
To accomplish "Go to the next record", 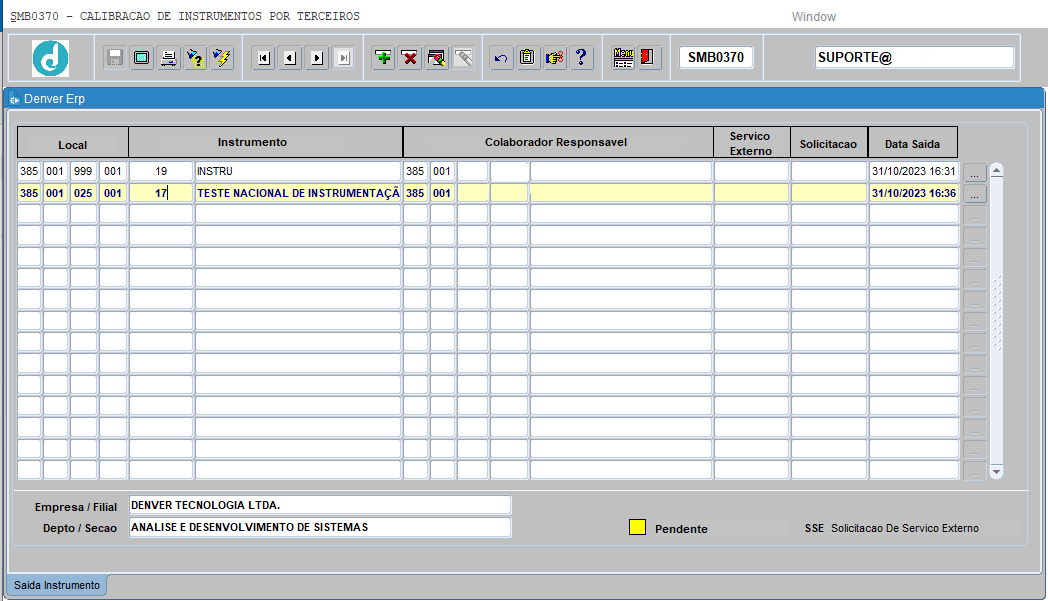I will [x=317, y=58].
